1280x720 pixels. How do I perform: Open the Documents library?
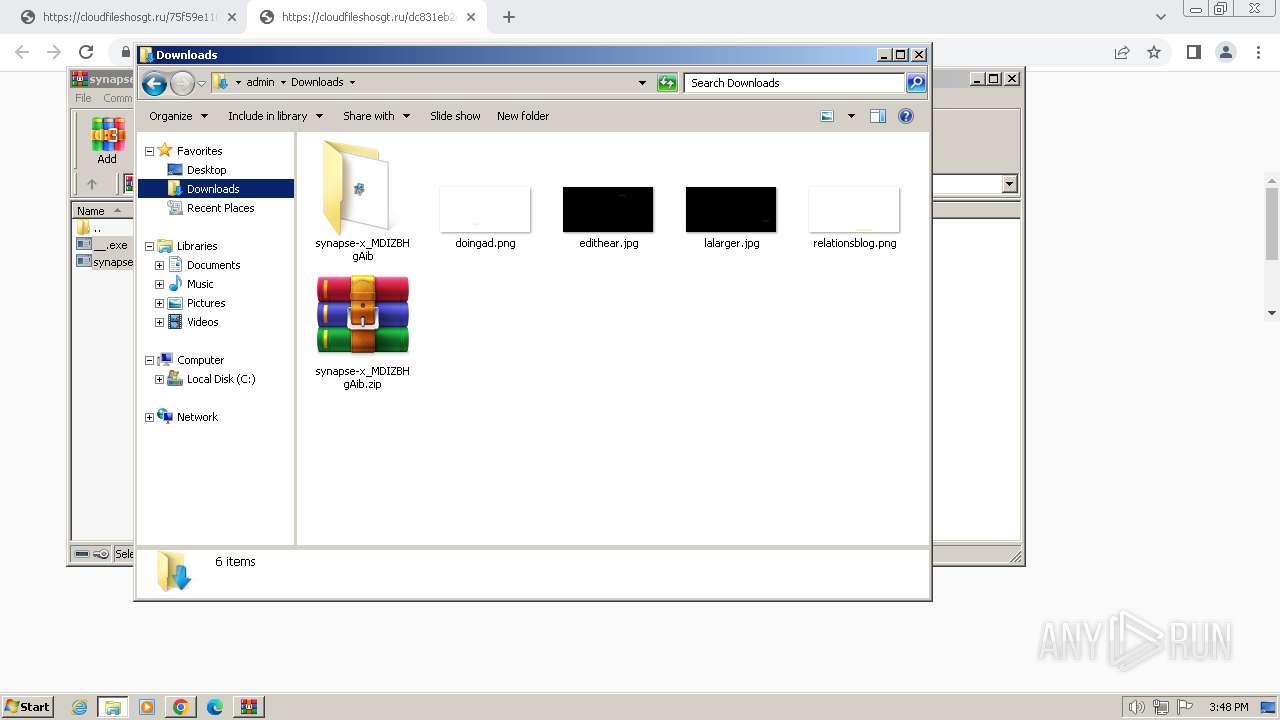coord(213,265)
